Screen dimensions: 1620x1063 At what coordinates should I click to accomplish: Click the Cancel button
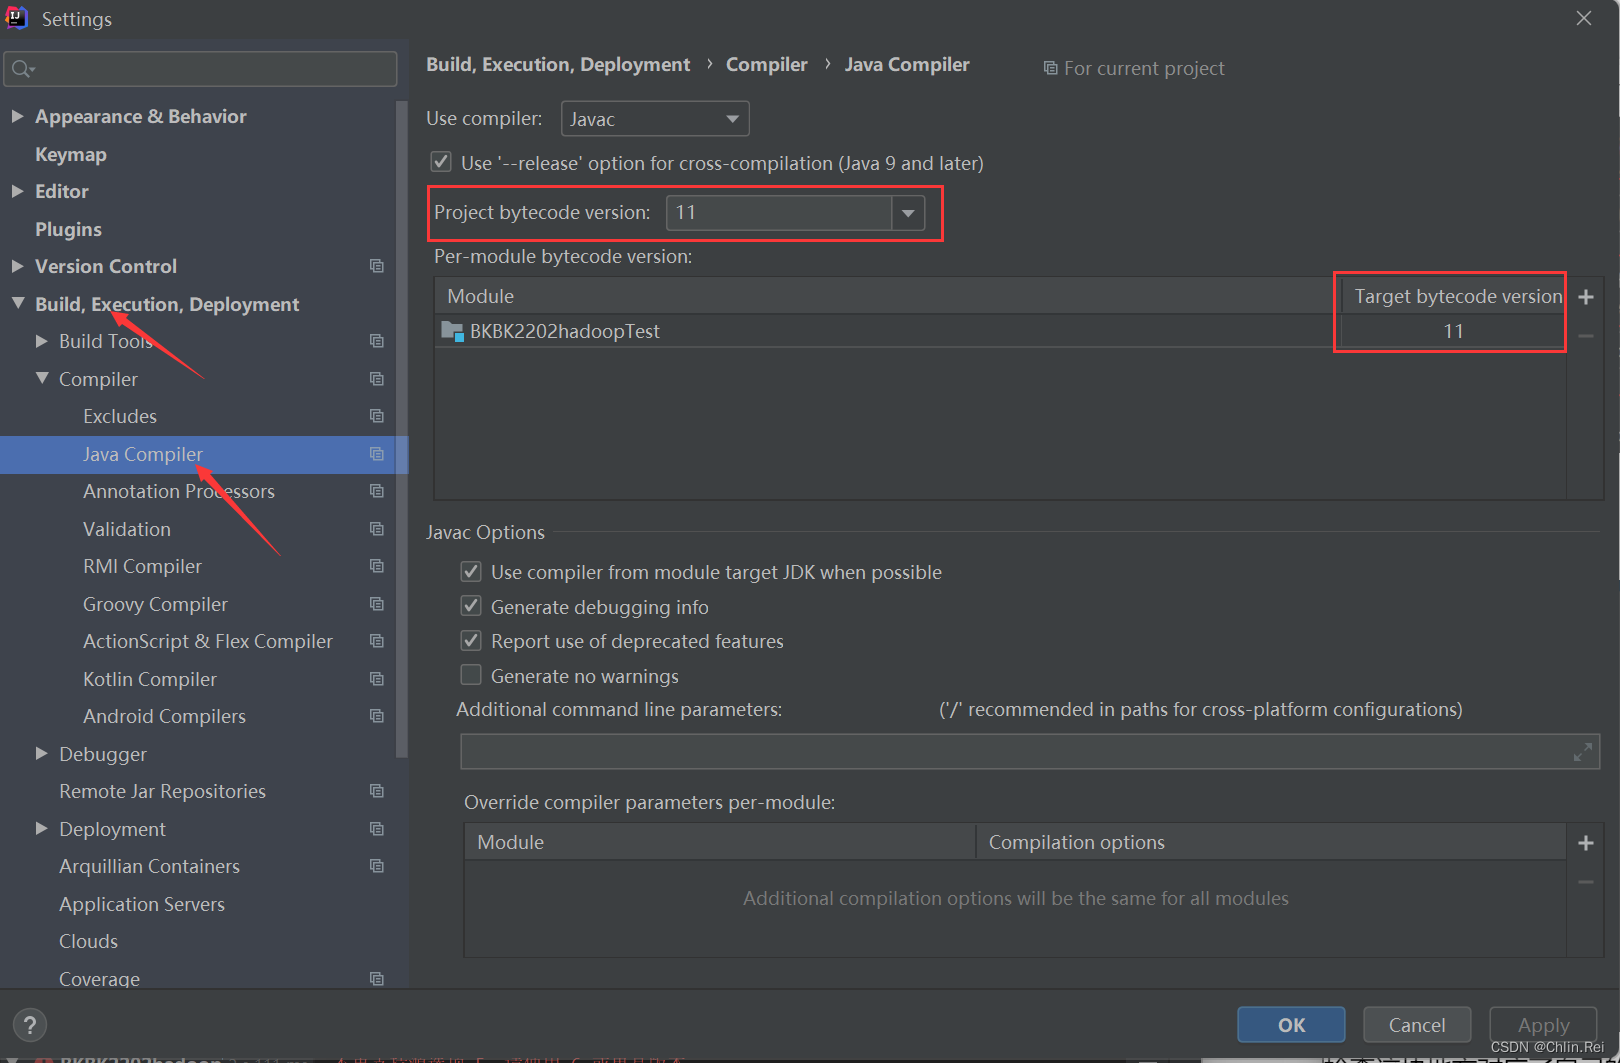click(x=1417, y=1025)
